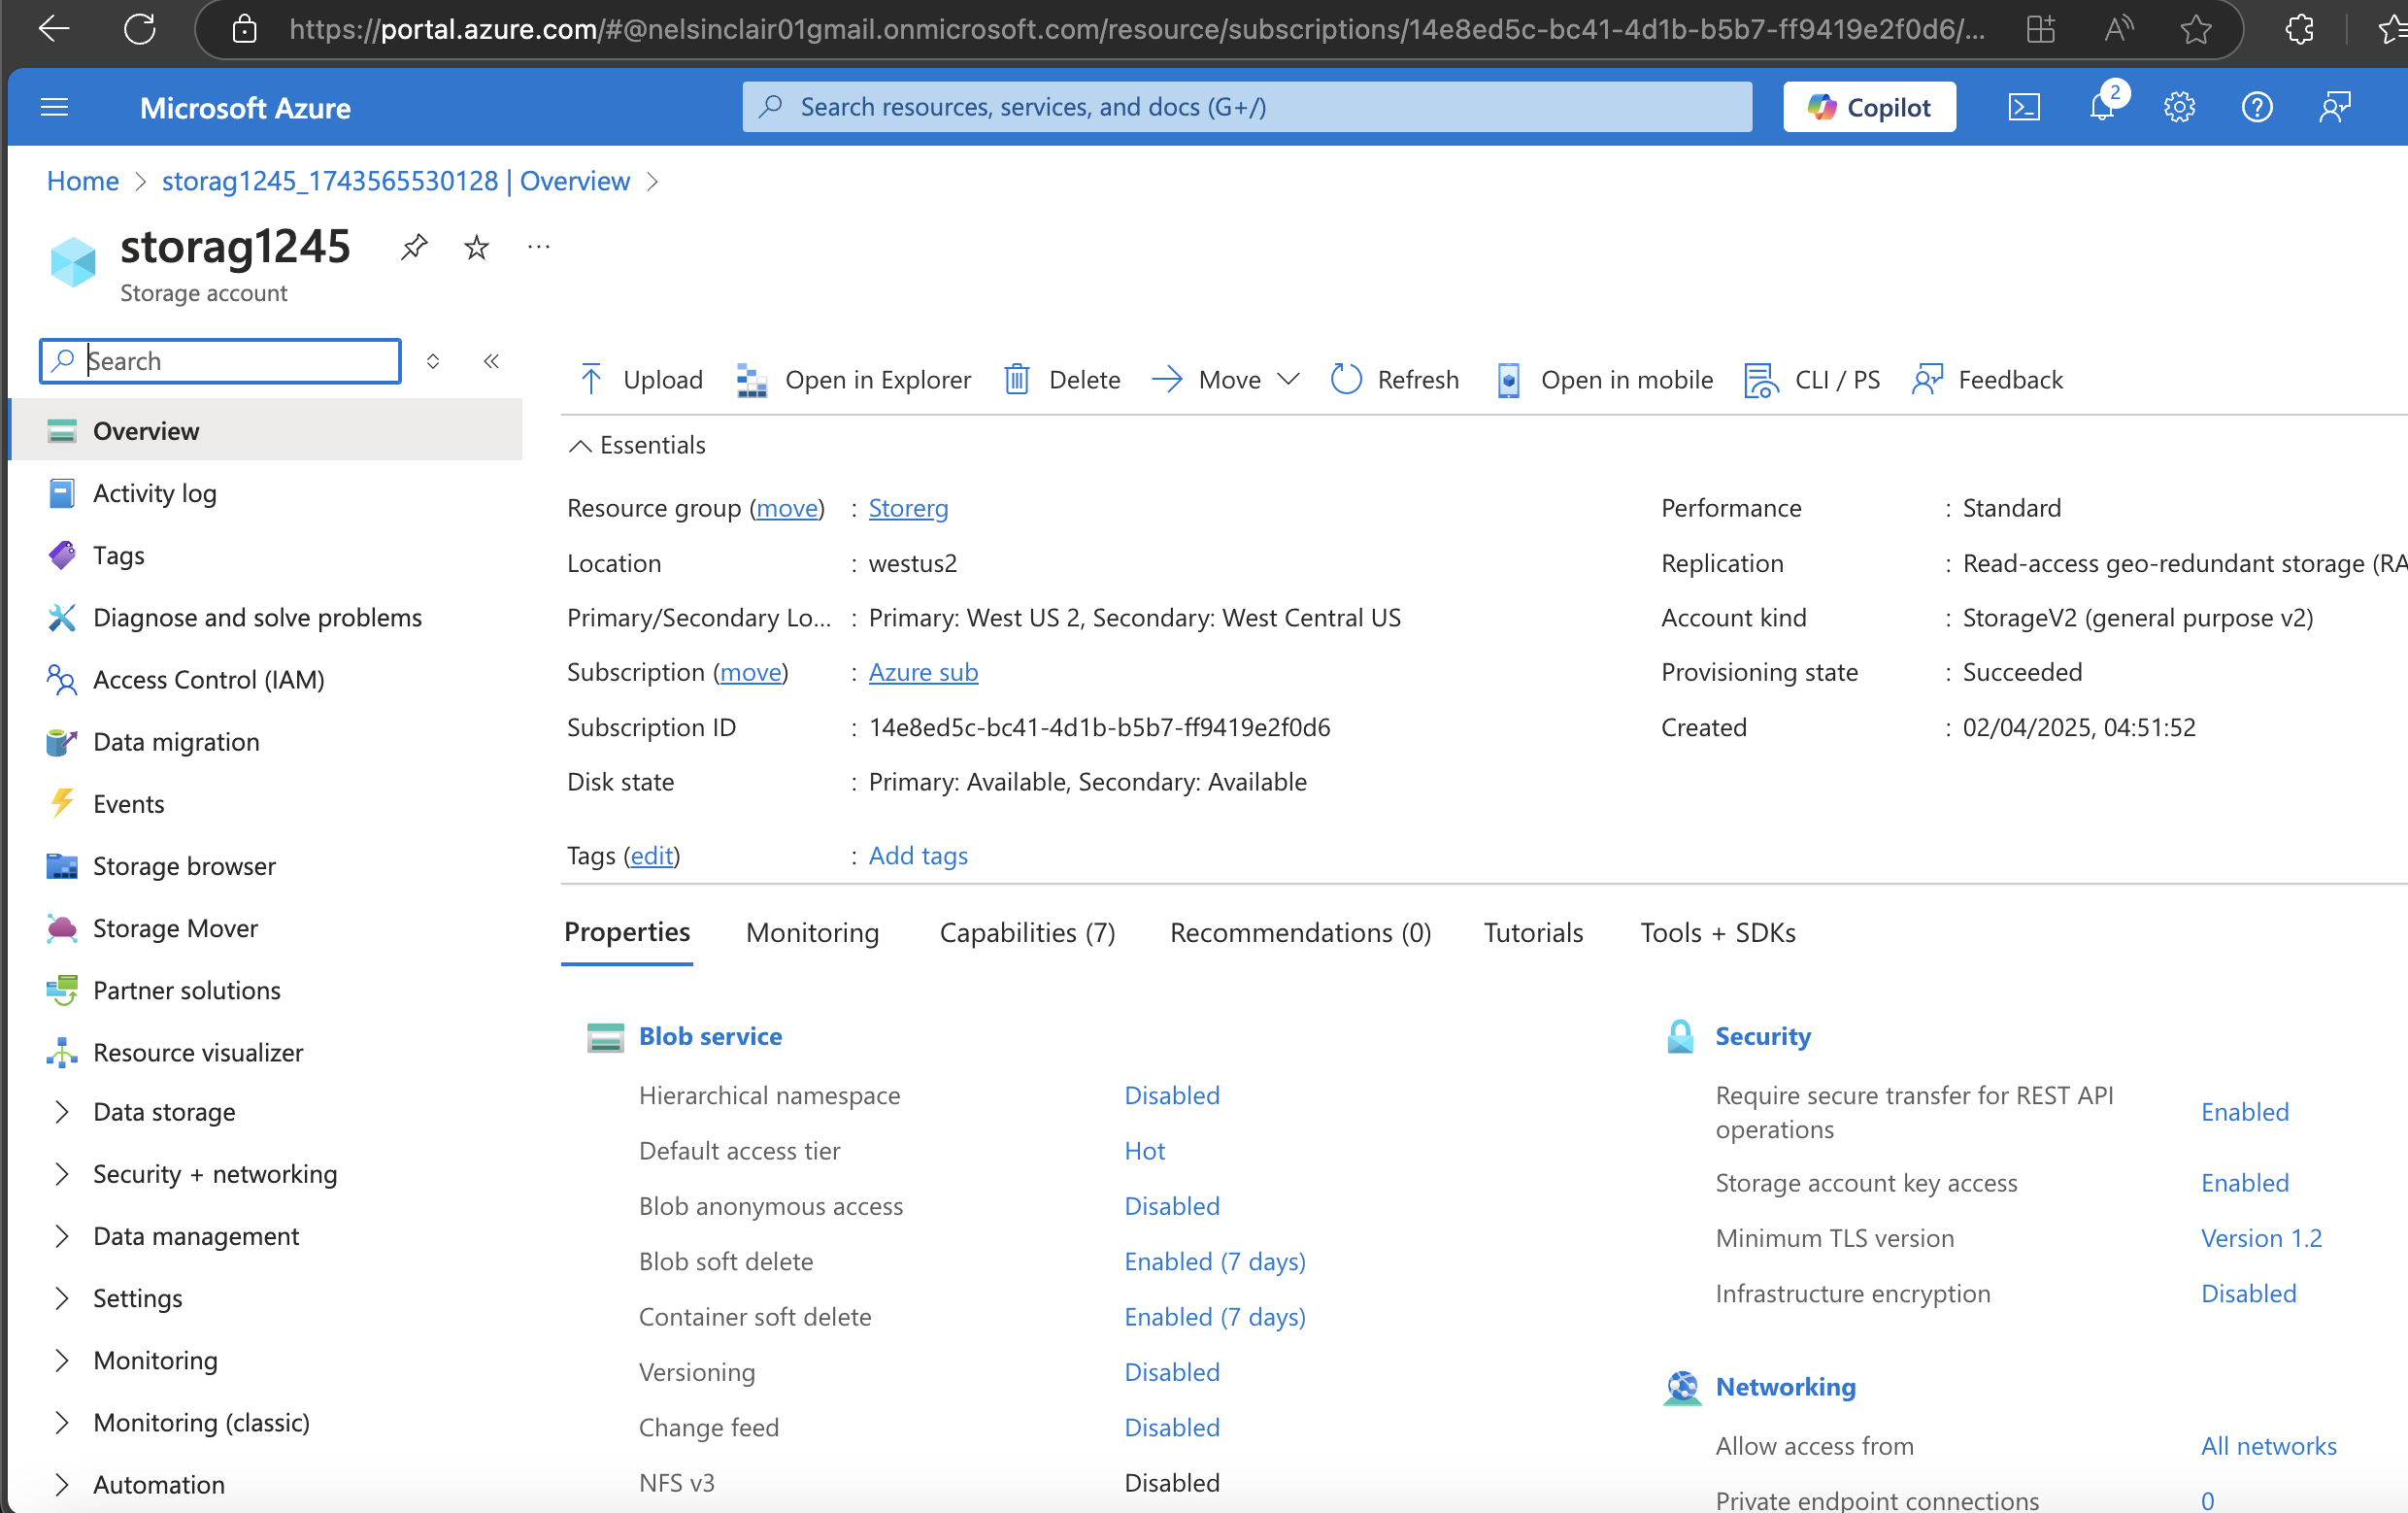2408x1513 pixels.
Task: Open Azure sub subscription link
Action: pyautogui.click(x=923, y=672)
